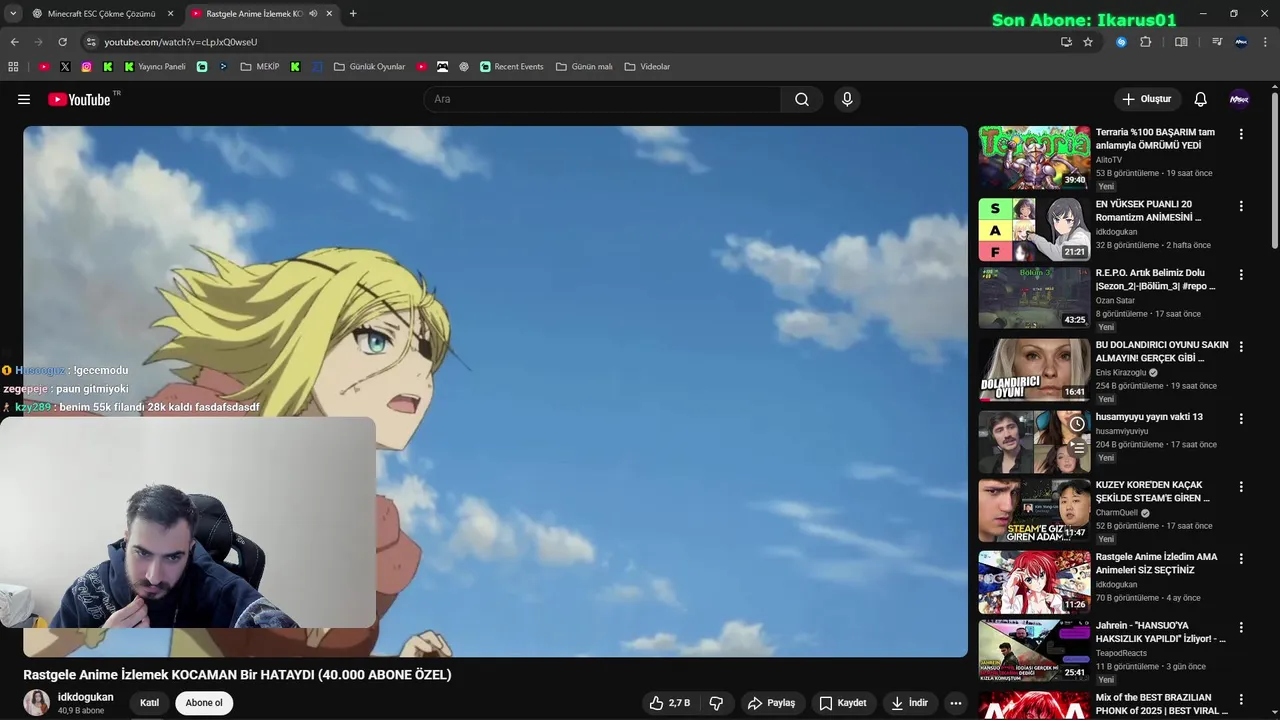Go back to the previous page

14,42
